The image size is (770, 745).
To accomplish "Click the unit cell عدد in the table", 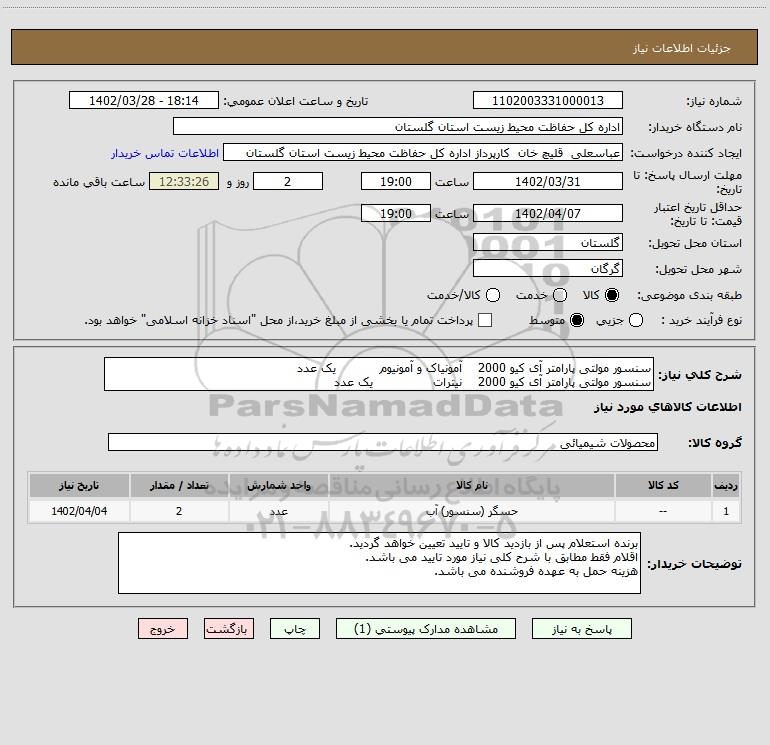I will (278, 512).
